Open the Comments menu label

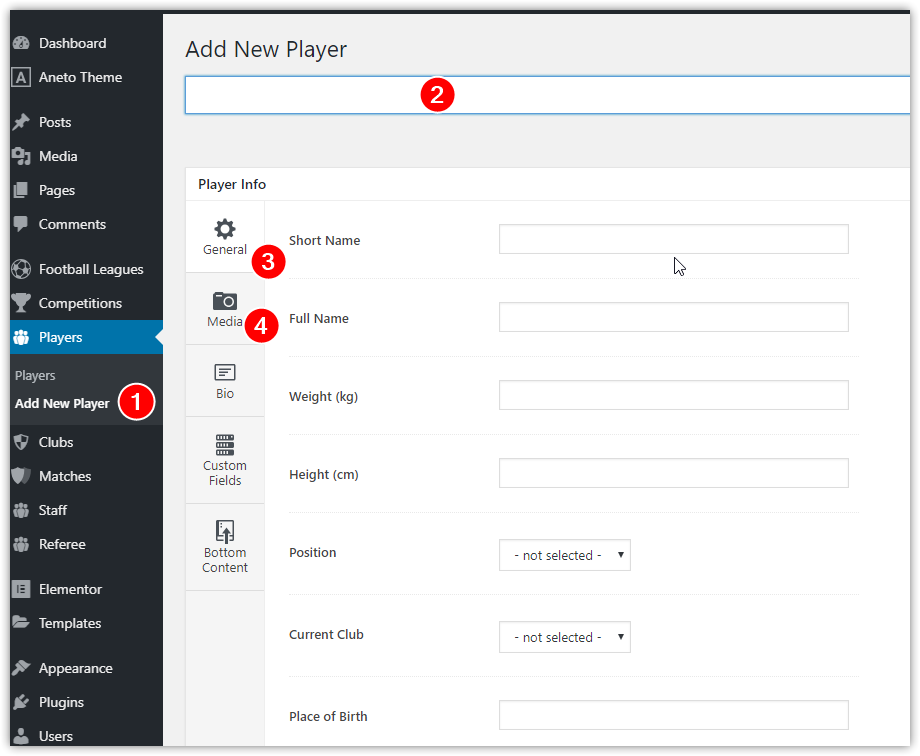[x=72, y=224]
